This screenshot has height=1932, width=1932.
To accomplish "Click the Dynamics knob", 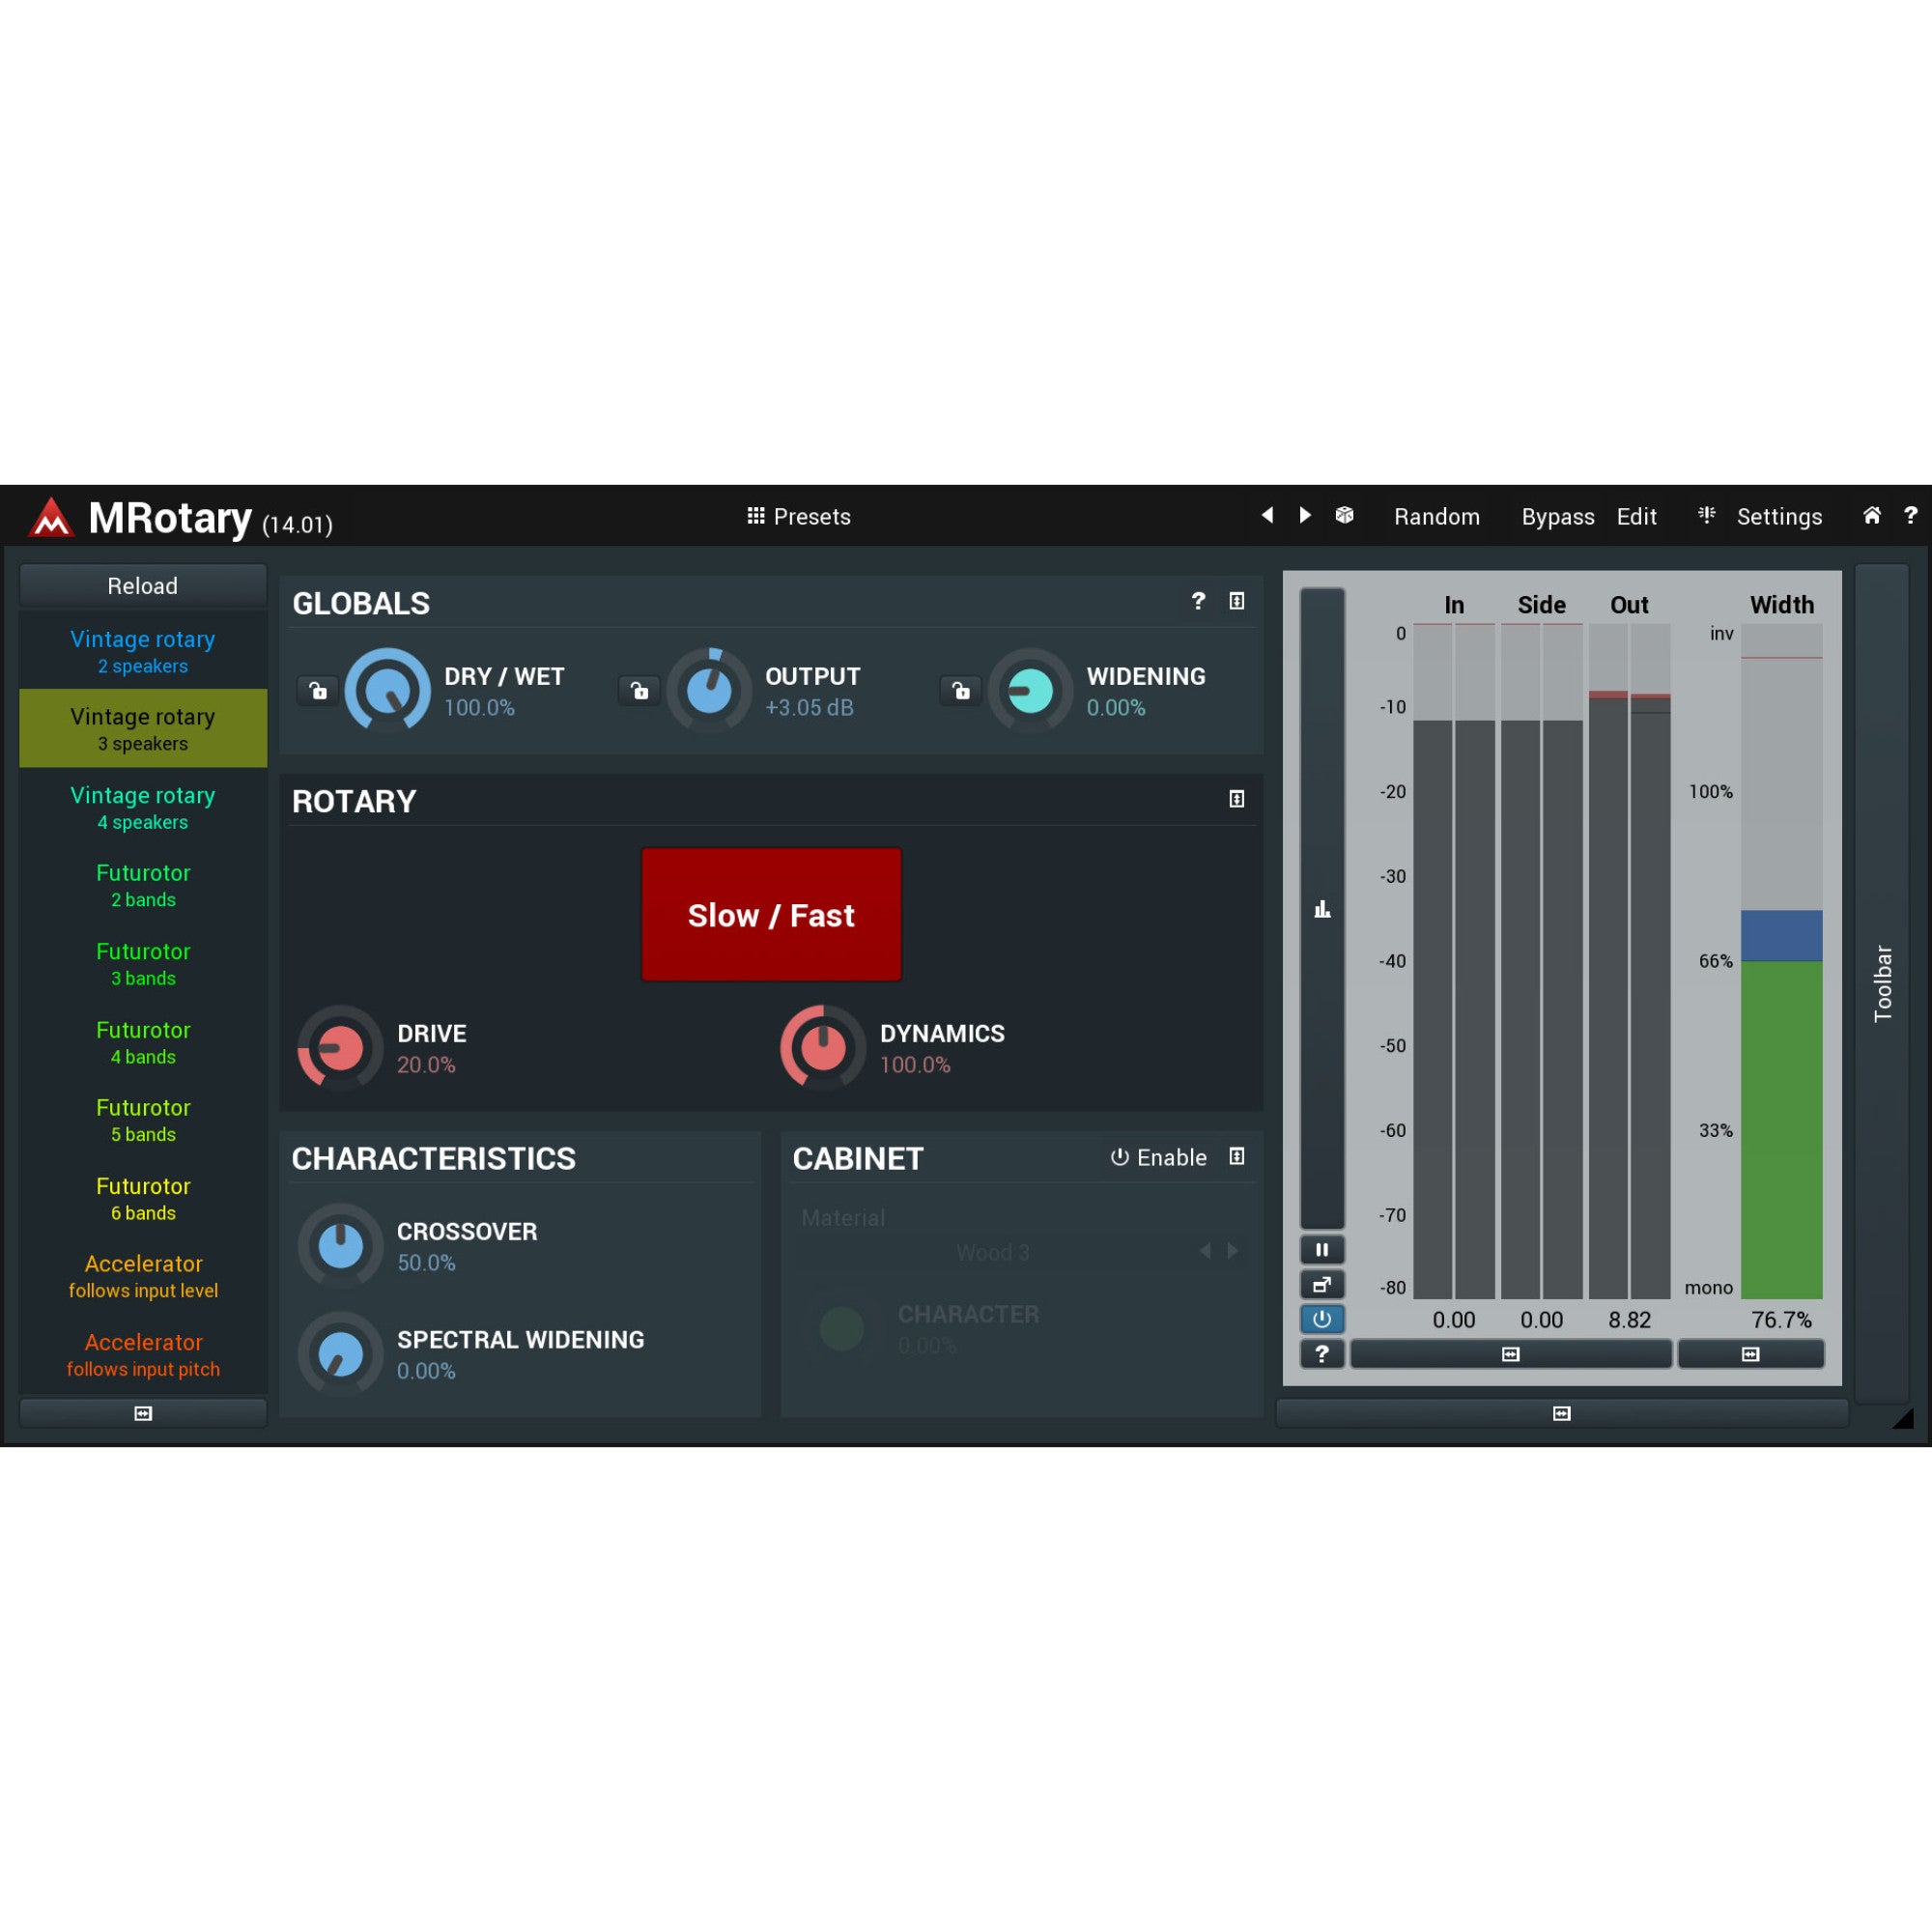I will click(823, 1047).
